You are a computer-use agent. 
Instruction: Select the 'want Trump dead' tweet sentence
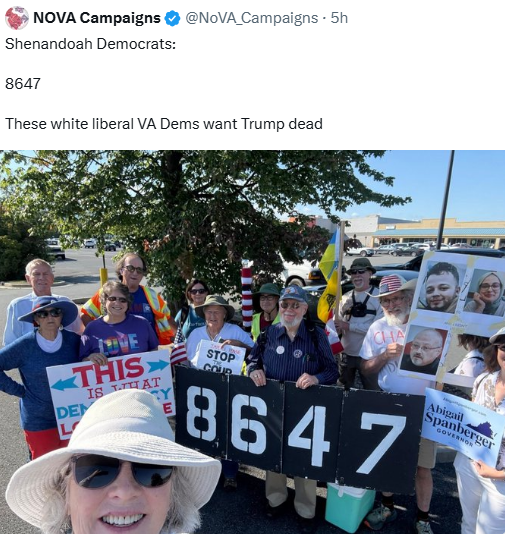point(164,124)
